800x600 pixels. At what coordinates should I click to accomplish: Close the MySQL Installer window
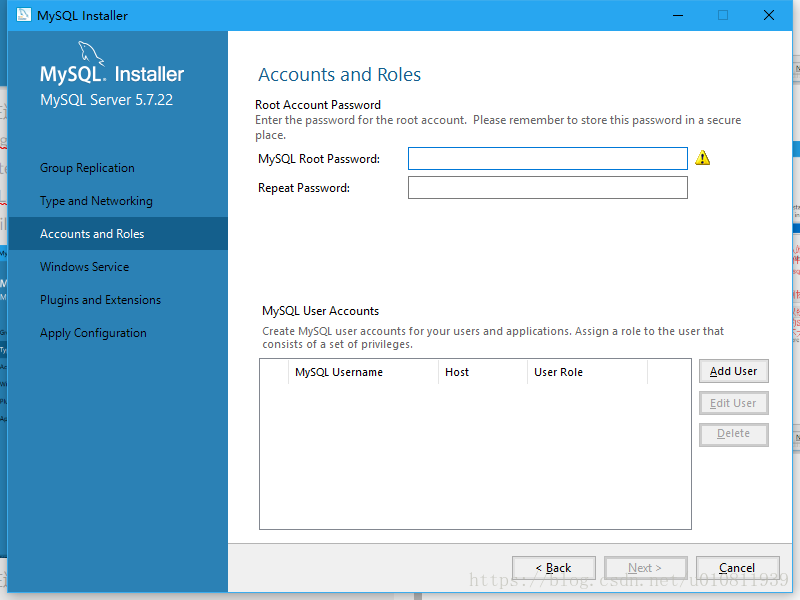tap(769, 15)
